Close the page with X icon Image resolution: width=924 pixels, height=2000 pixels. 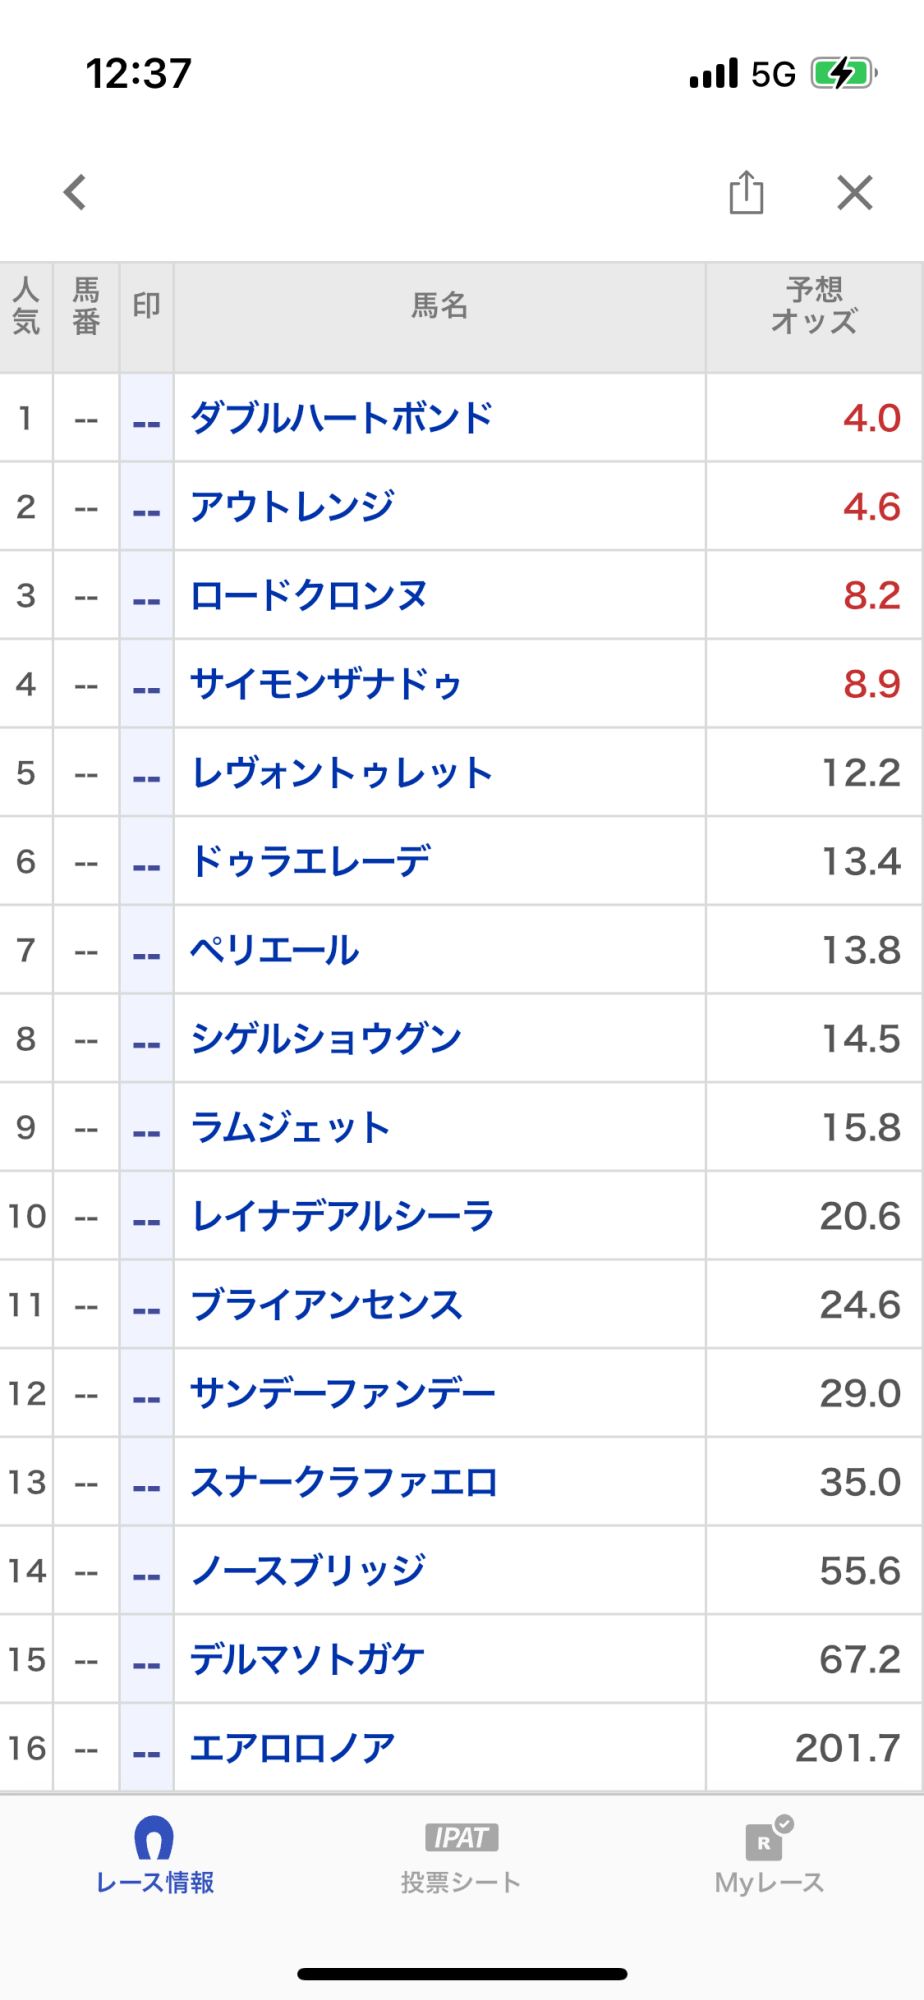tap(855, 192)
